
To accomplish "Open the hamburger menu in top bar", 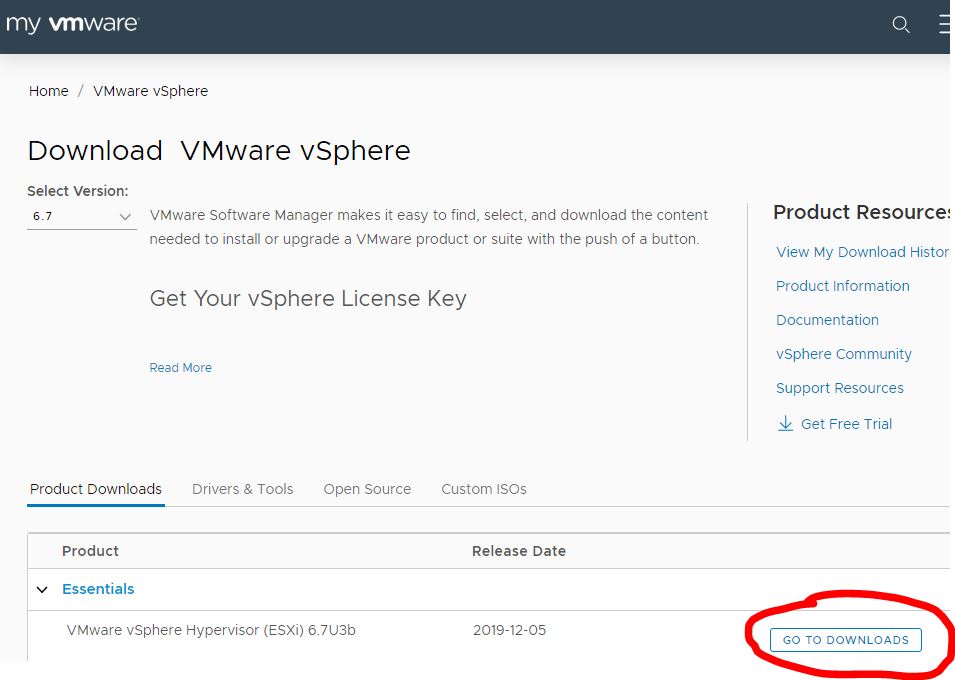I will coord(945,25).
